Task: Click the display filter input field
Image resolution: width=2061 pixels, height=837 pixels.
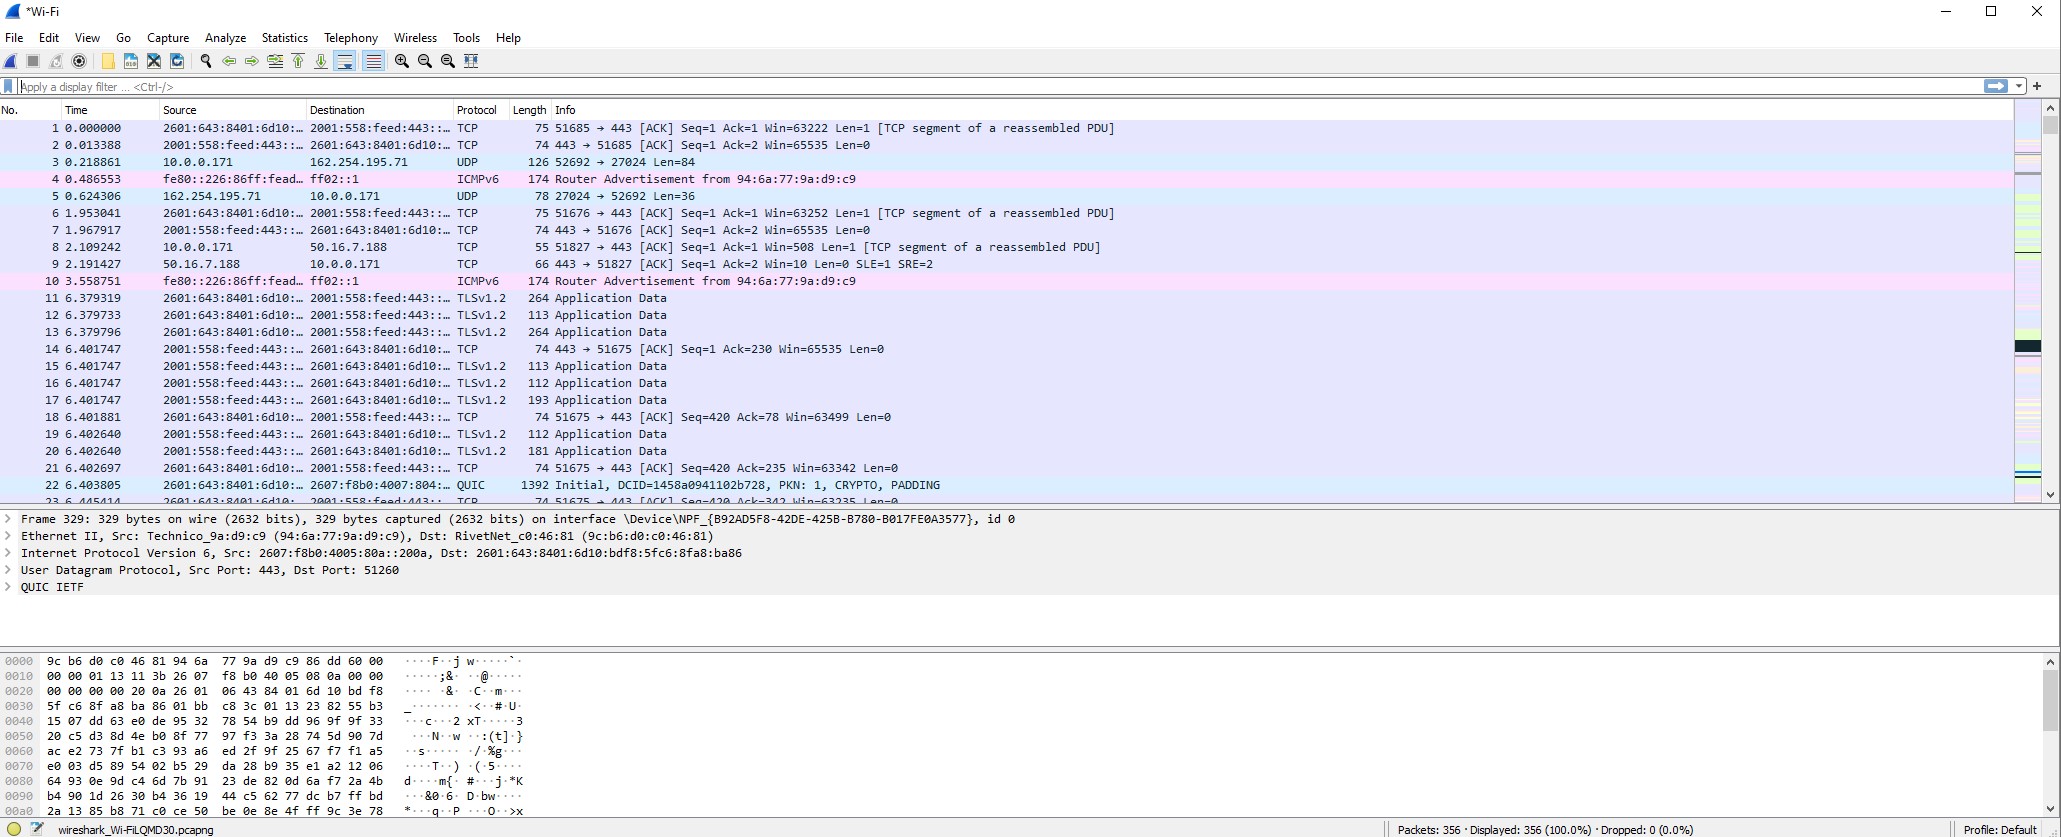Action: (1000, 87)
